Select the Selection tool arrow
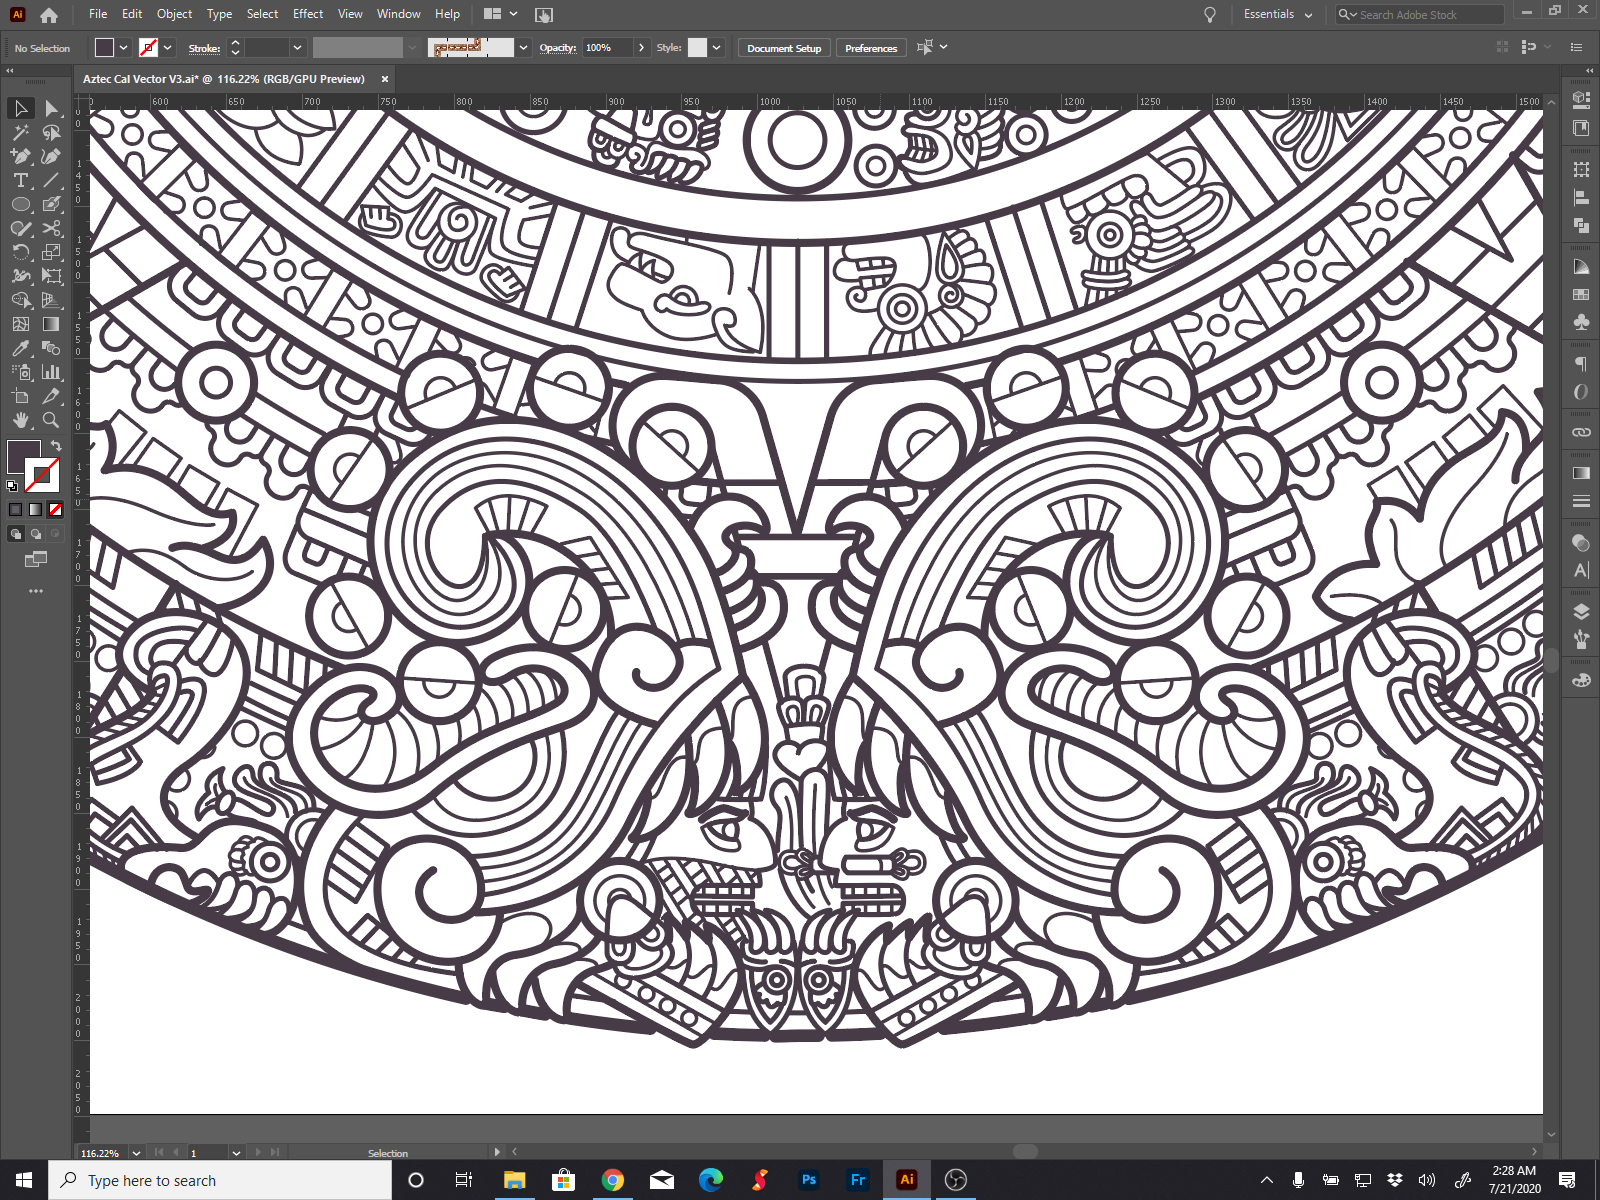The image size is (1600, 1200). click(x=21, y=108)
